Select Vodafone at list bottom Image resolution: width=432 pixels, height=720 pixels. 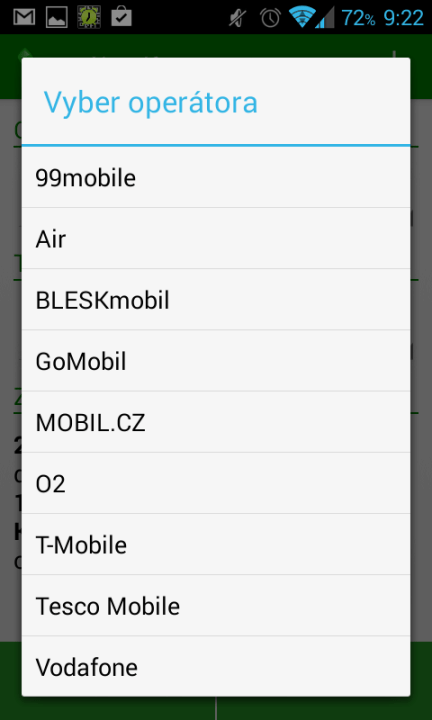(x=216, y=666)
